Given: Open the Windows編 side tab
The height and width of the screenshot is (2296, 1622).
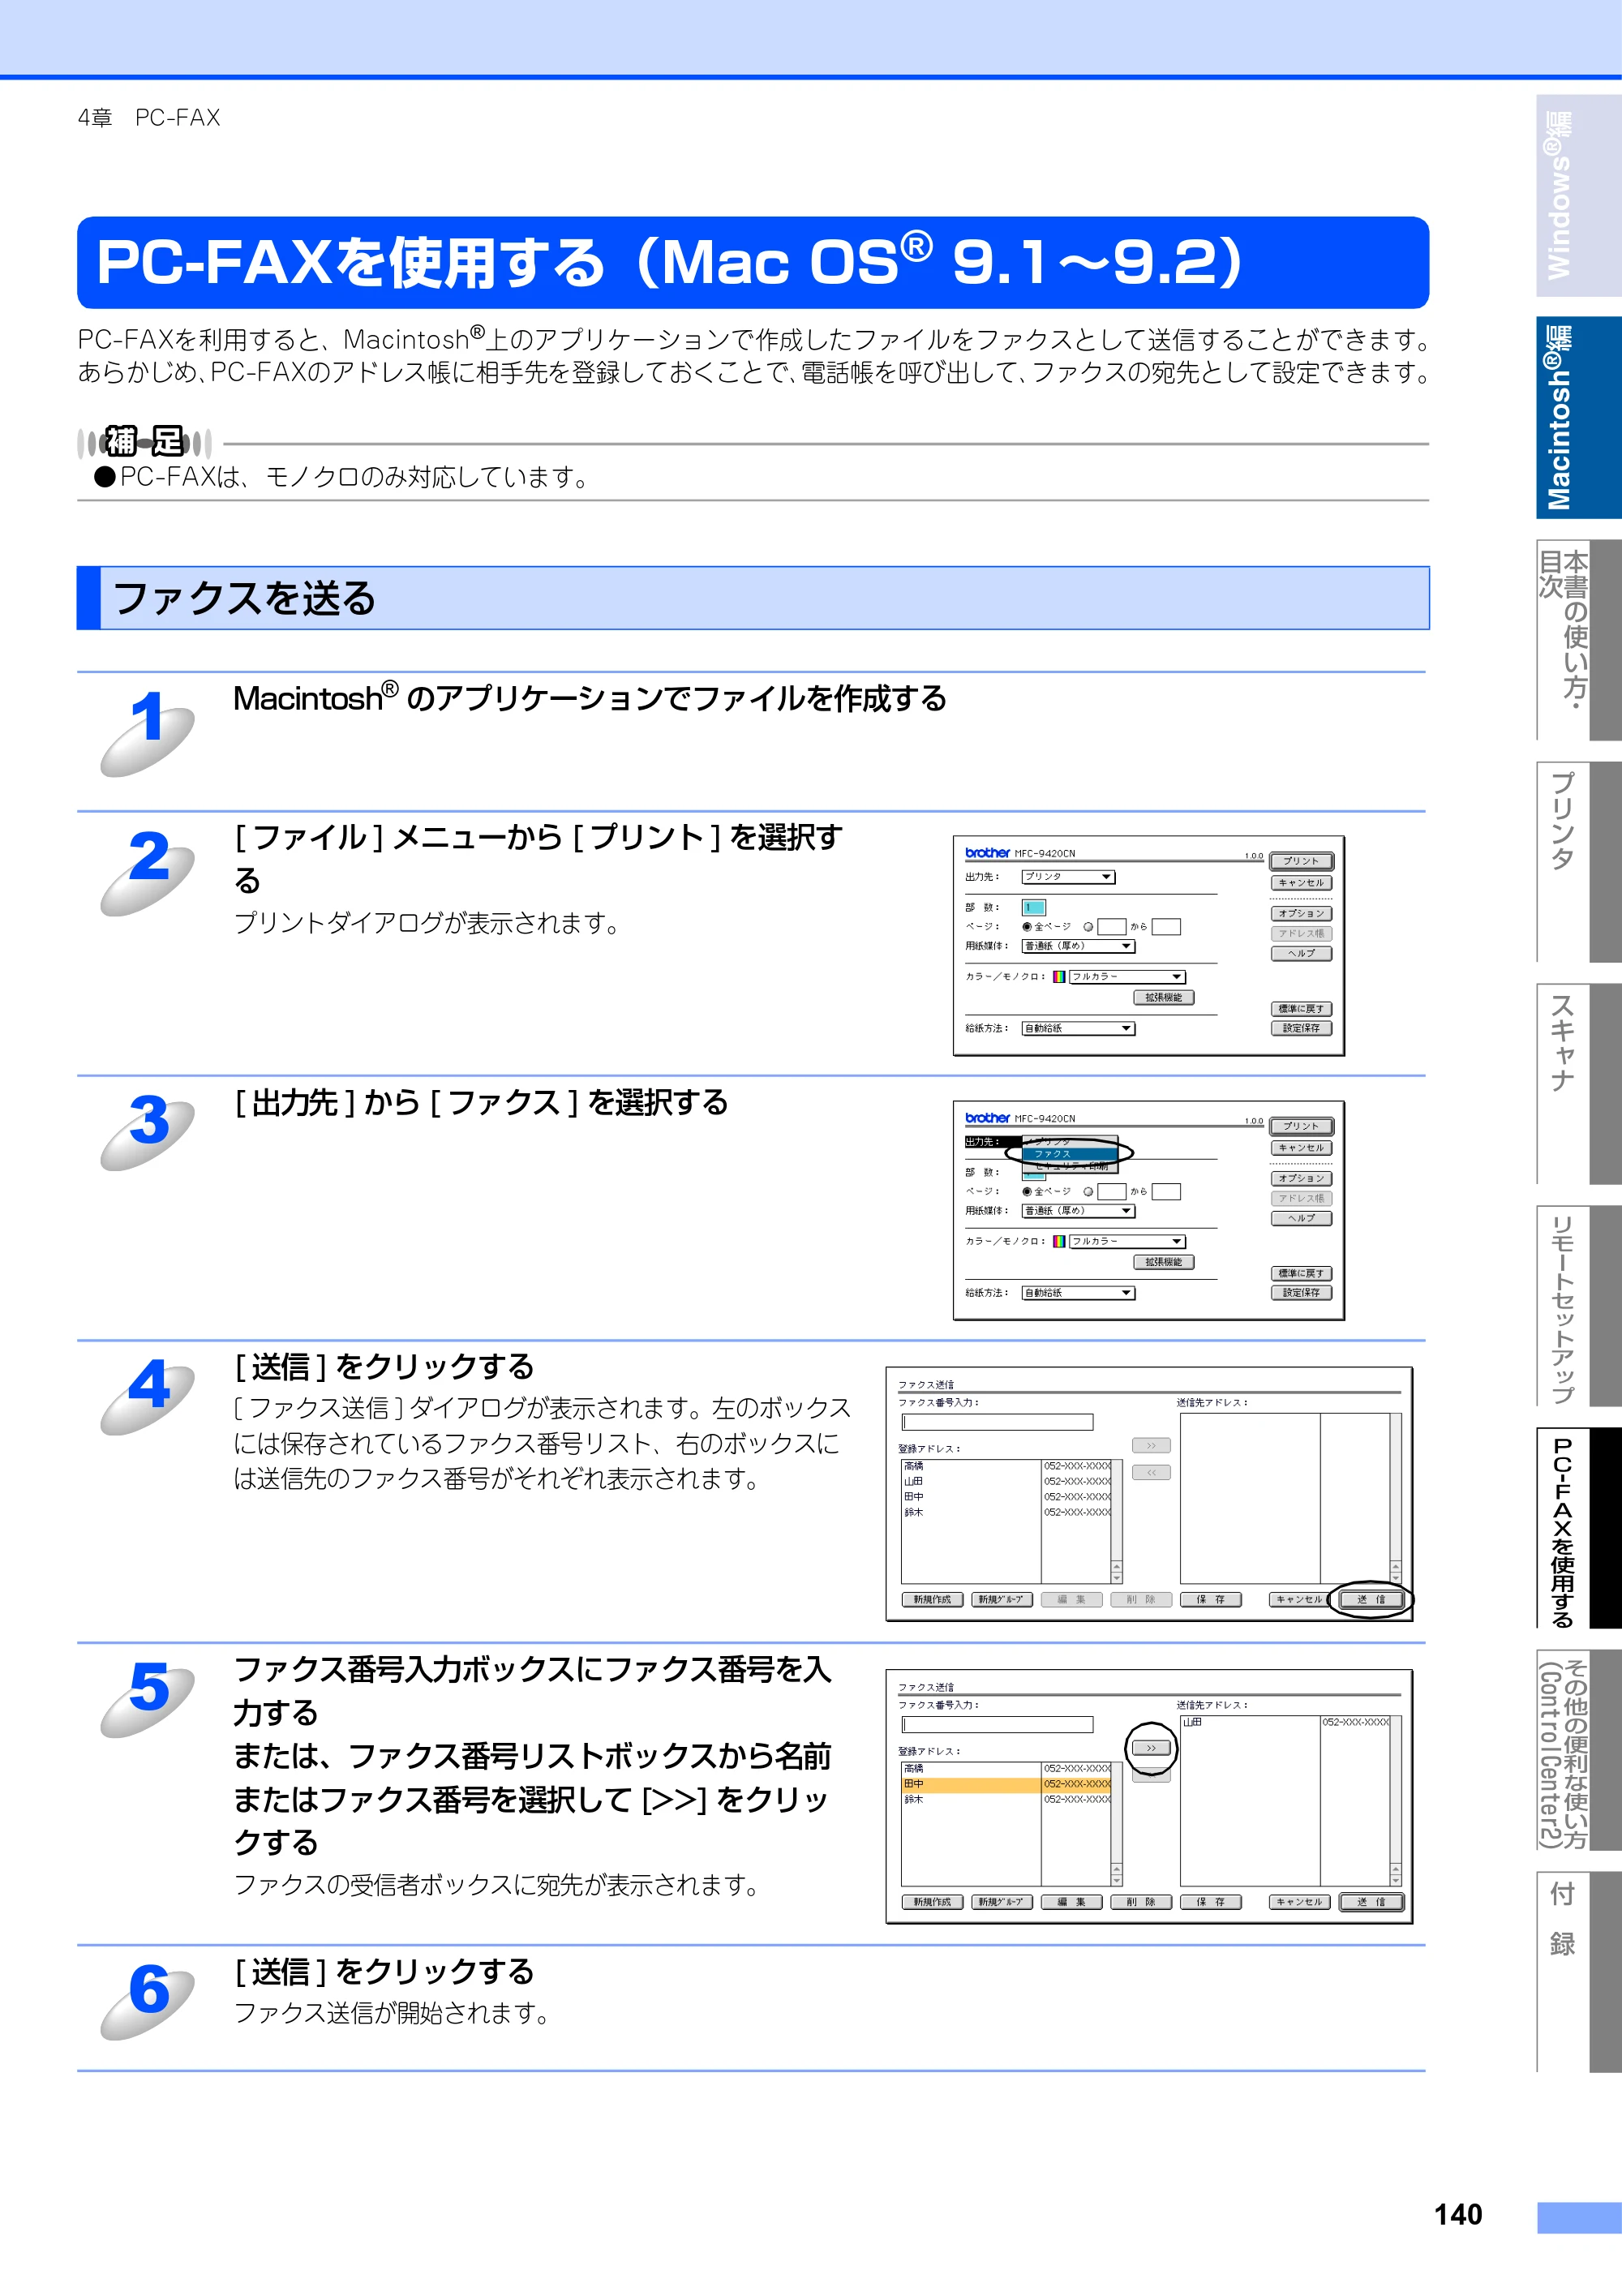Looking at the screenshot, I should tap(1578, 196).
